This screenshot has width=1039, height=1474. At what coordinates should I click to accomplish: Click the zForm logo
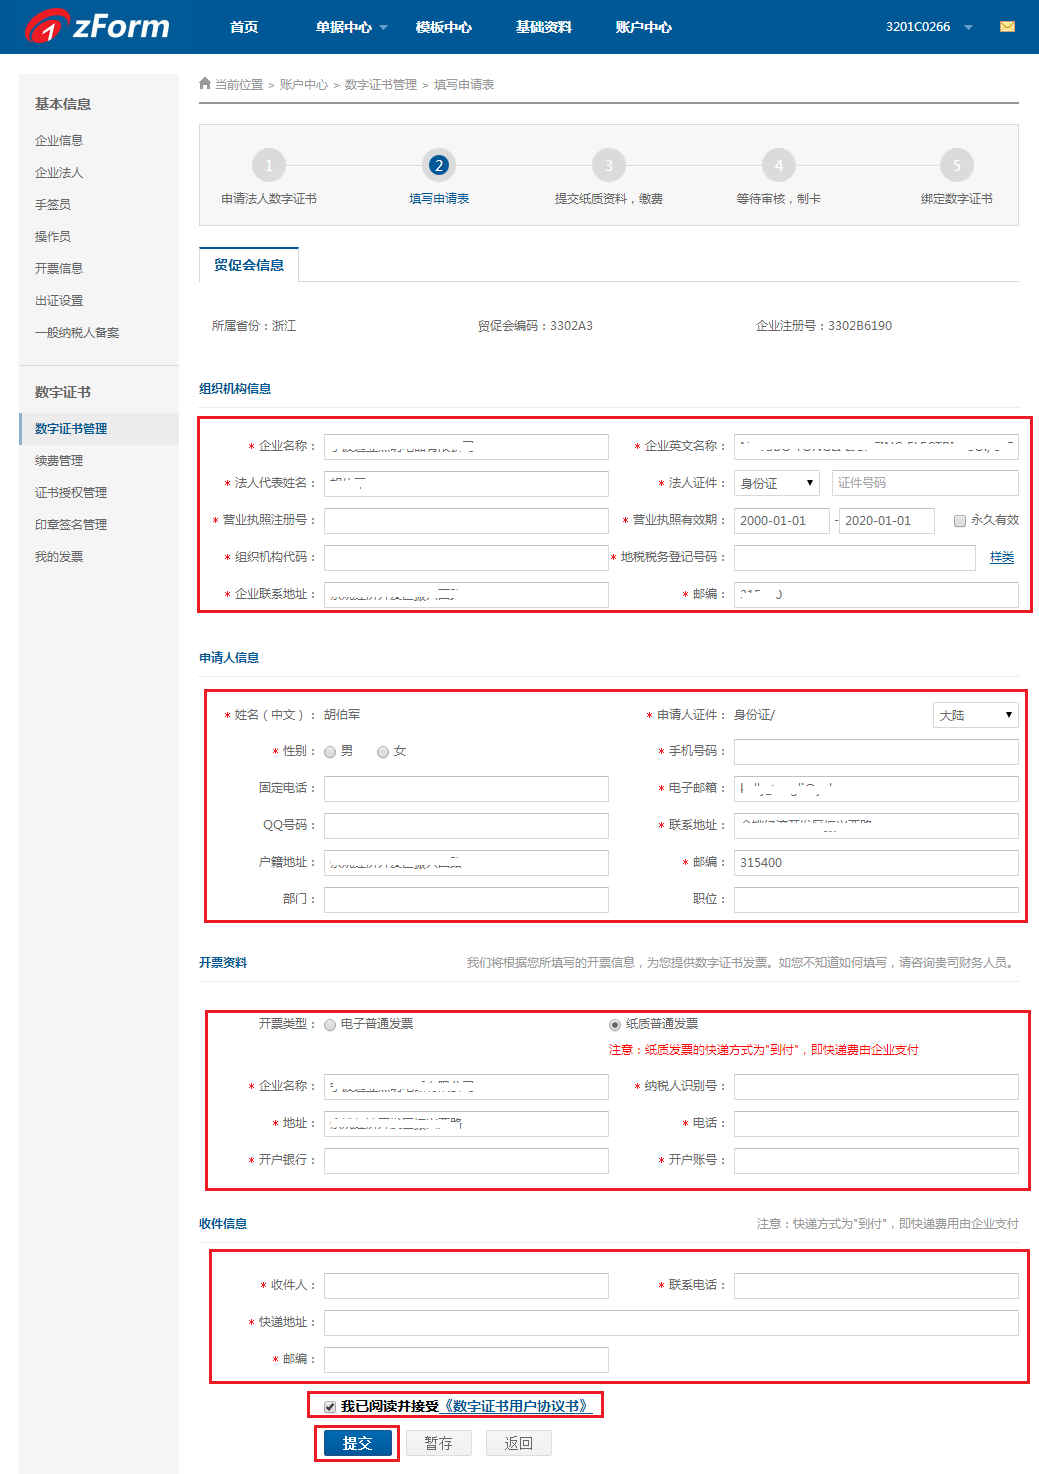coord(97,26)
